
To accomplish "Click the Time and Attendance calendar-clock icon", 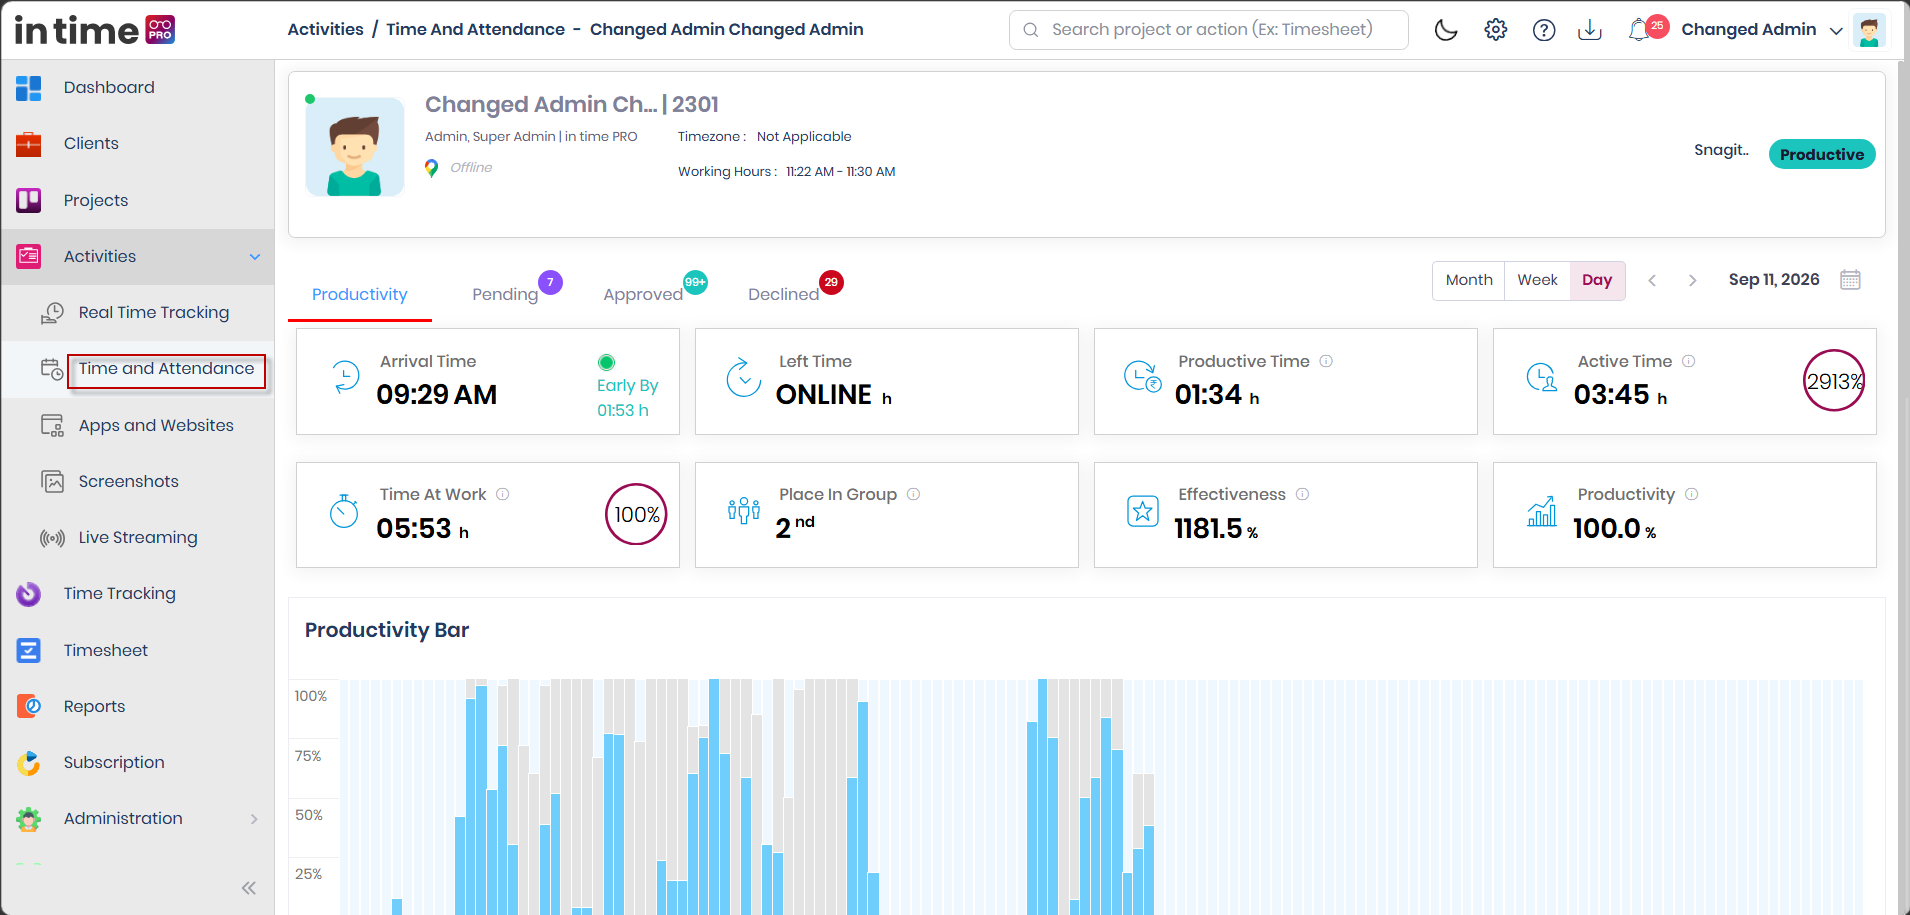I will 52,369.
